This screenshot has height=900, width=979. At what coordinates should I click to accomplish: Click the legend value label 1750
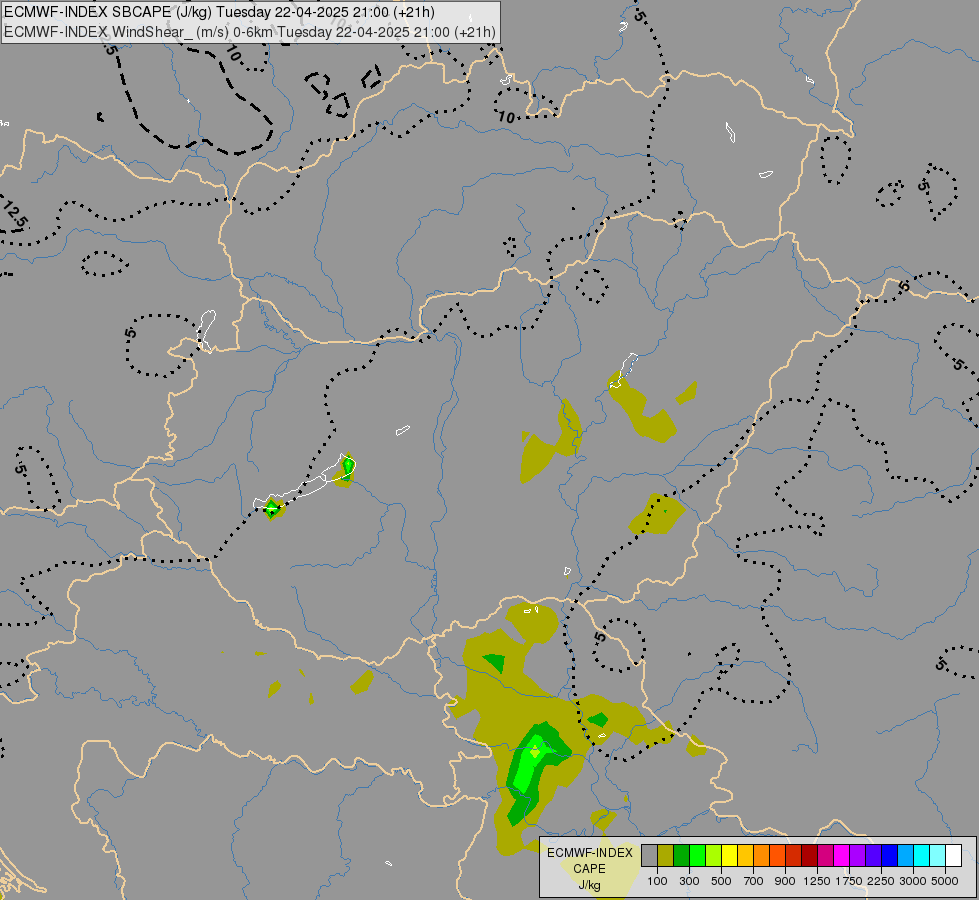[x=849, y=881]
